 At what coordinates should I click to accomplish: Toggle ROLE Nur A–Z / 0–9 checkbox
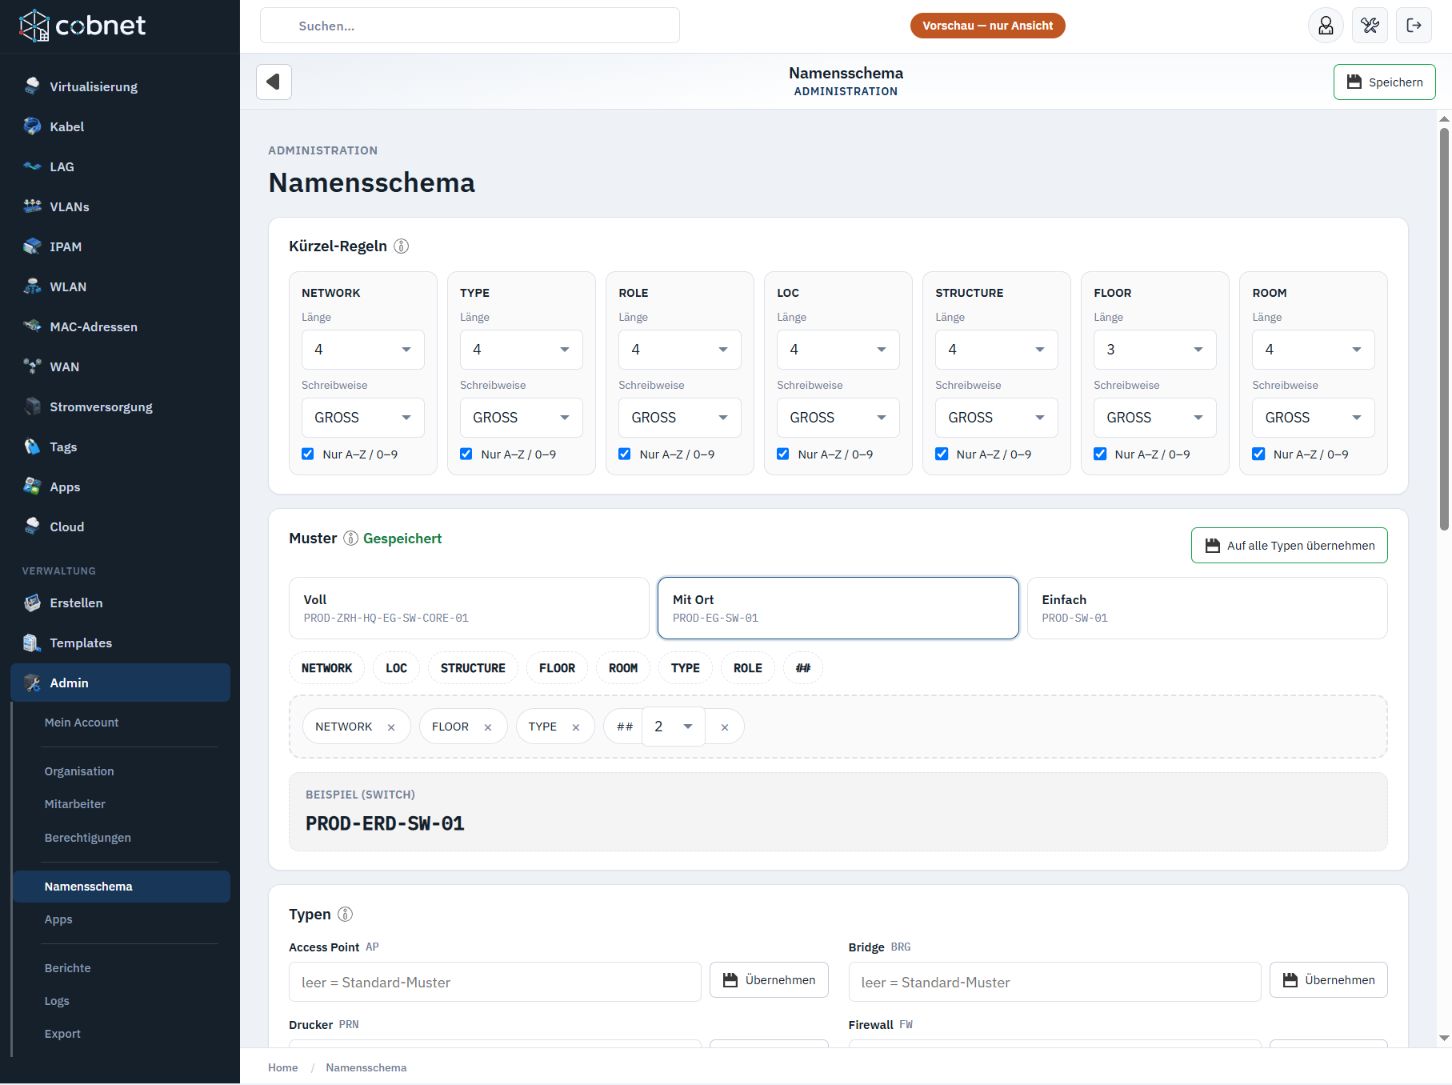click(x=625, y=454)
